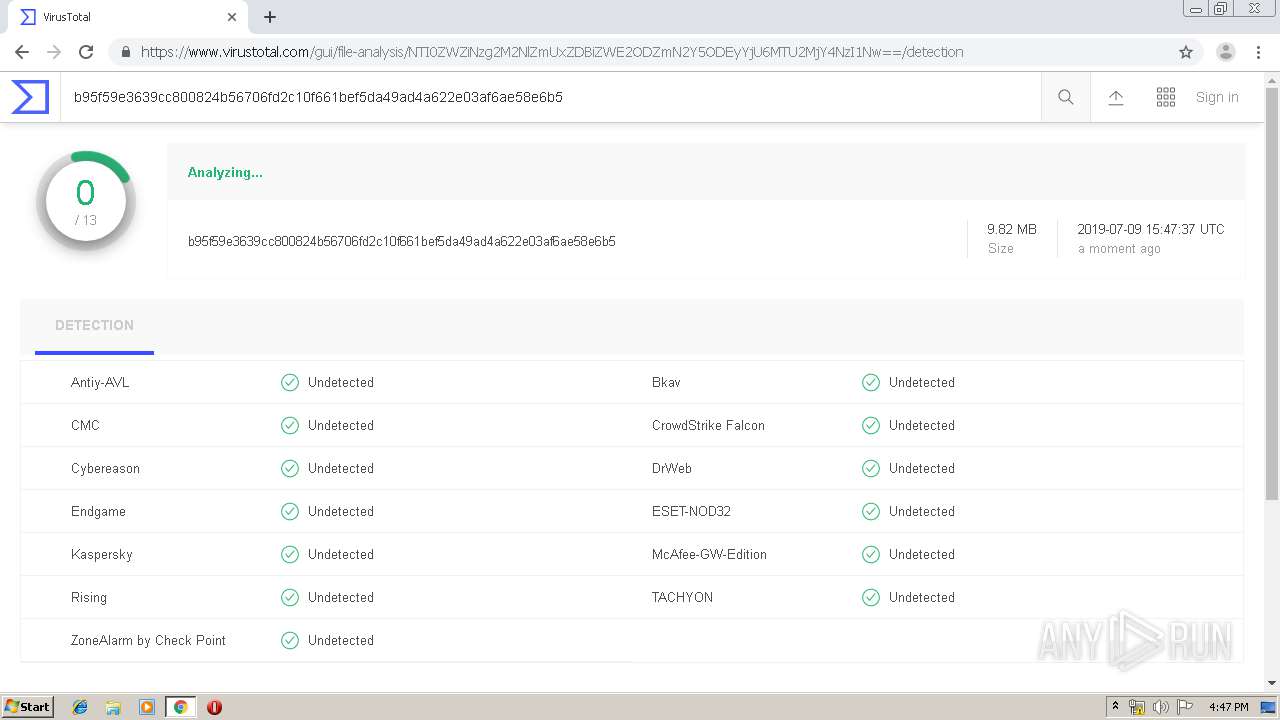Click the check icon beside ESET-NOD32
Screen dimensions: 1280x720
pyautogui.click(x=871, y=511)
